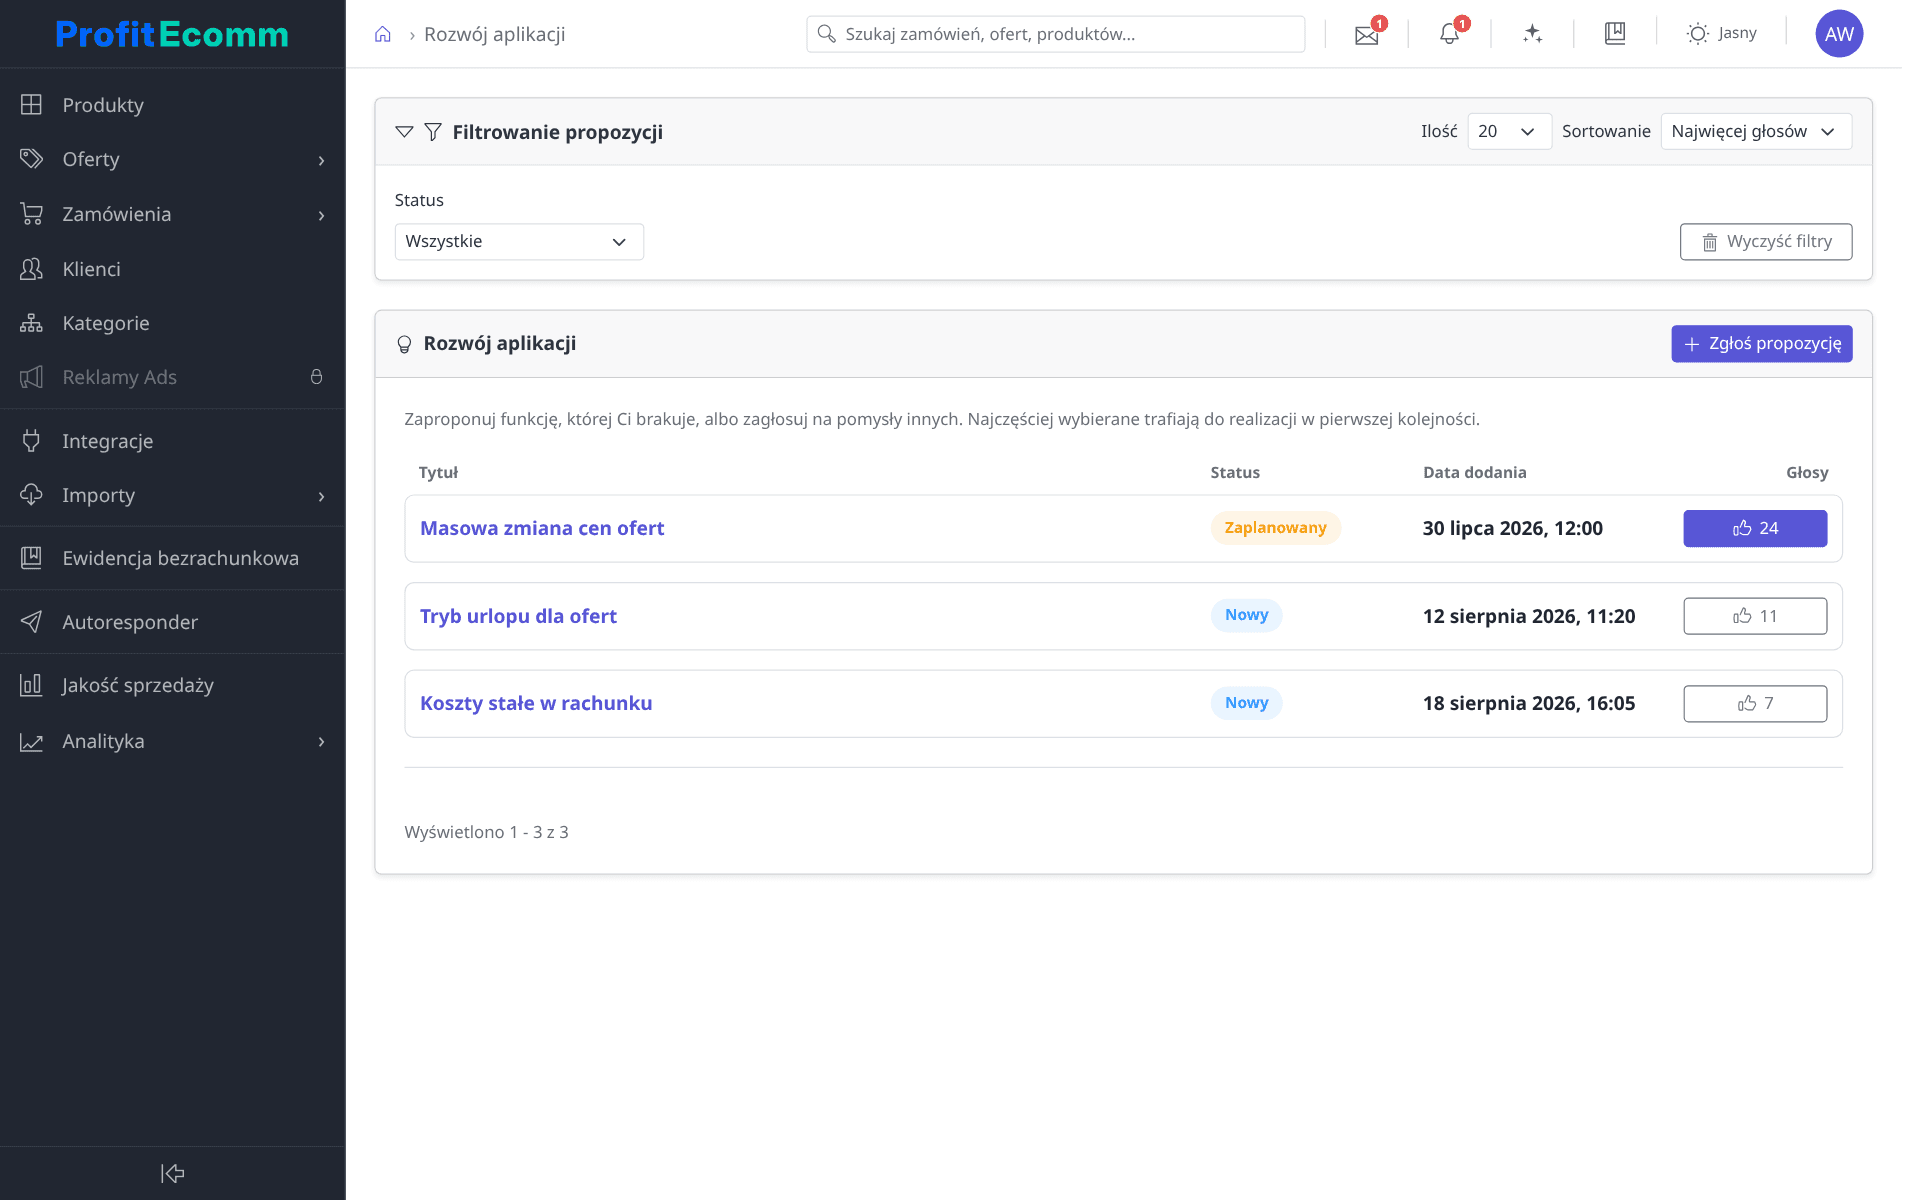Image resolution: width=1920 pixels, height=1200 pixels.
Task: Open the Masowa zmiana cen ofert link
Action: [542, 528]
